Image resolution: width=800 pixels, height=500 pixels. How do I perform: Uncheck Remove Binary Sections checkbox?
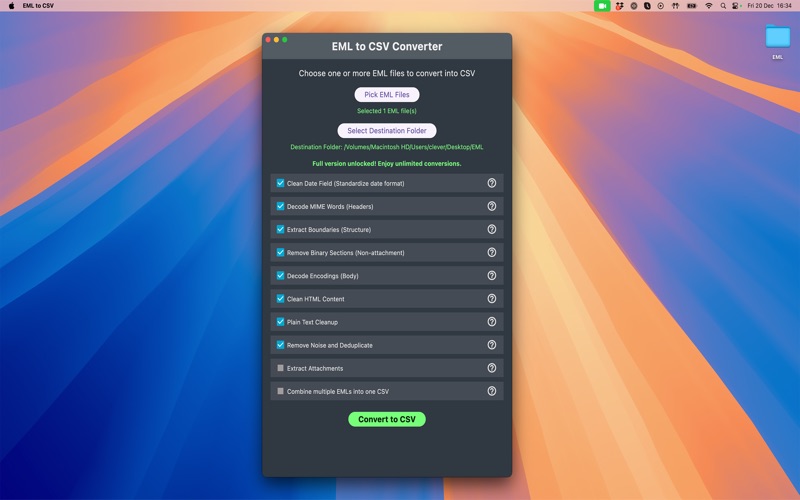pyautogui.click(x=280, y=253)
